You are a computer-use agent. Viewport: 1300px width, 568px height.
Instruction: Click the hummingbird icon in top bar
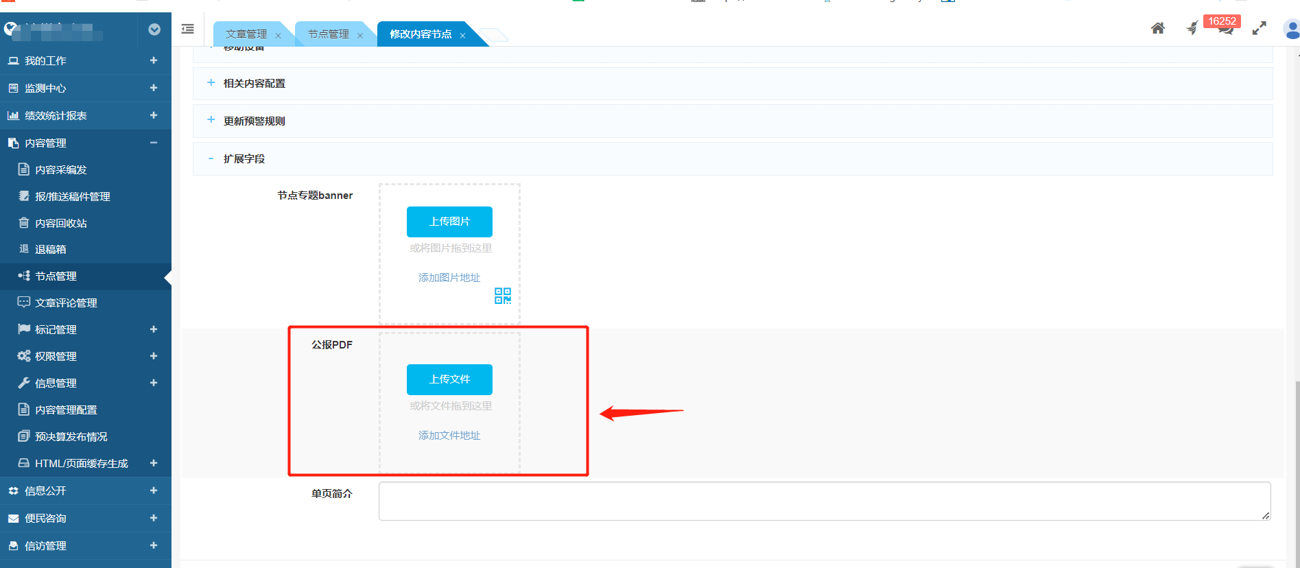tap(1192, 28)
